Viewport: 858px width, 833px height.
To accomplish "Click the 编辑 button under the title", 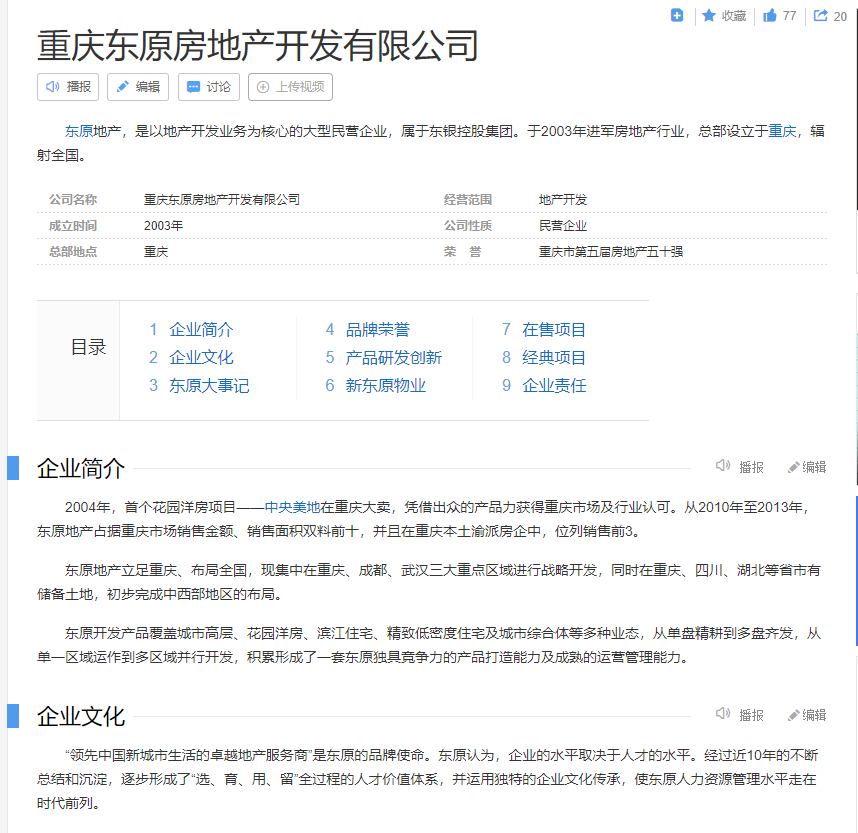I will (x=138, y=87).
